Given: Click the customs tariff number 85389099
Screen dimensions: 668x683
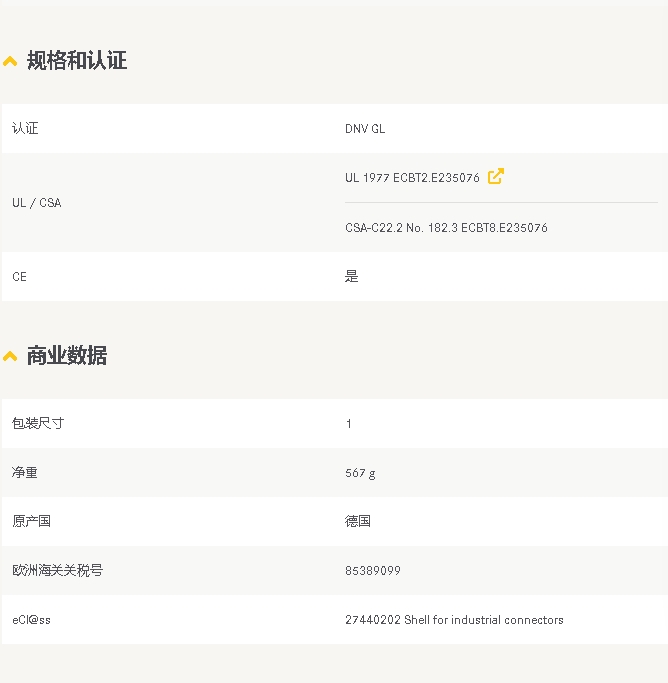Looking at the screenshot, I should [x=373, y=571].
